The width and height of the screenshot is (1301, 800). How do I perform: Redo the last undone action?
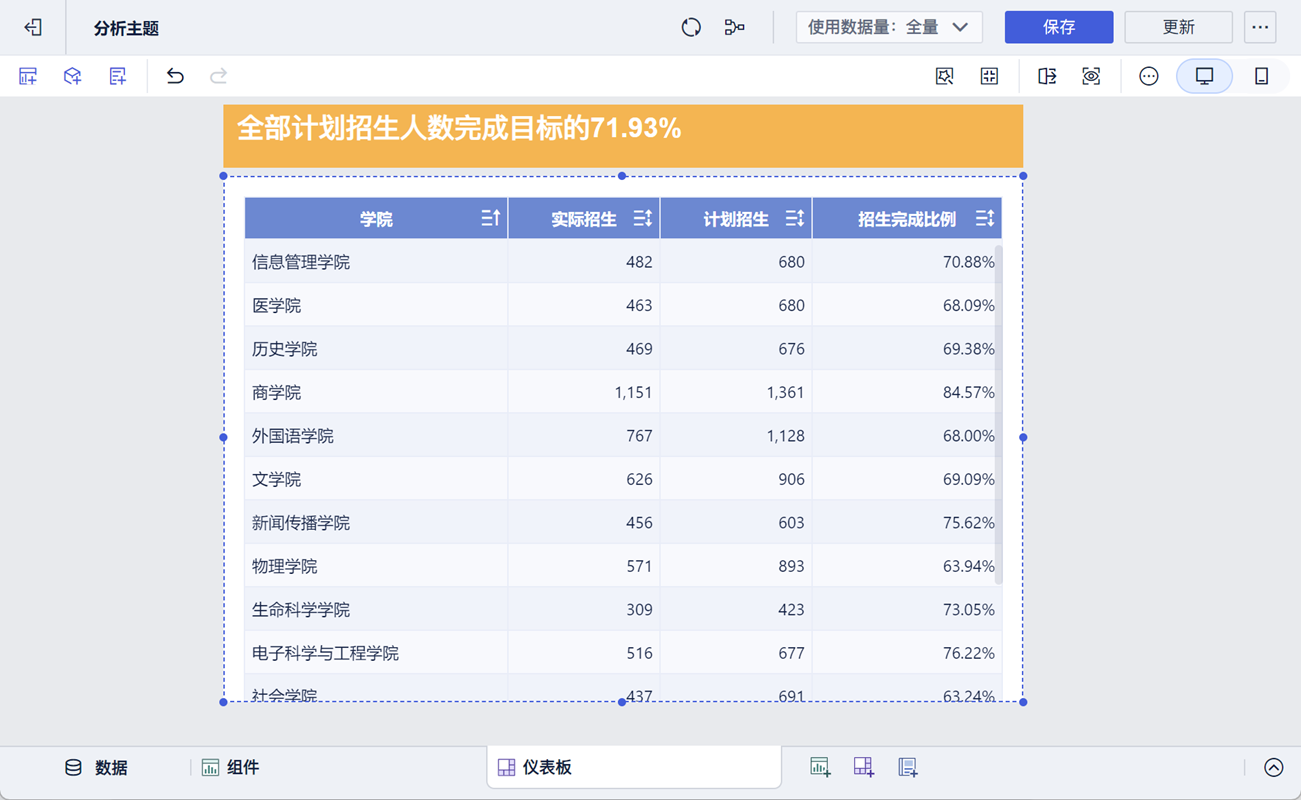coord(218,76)
